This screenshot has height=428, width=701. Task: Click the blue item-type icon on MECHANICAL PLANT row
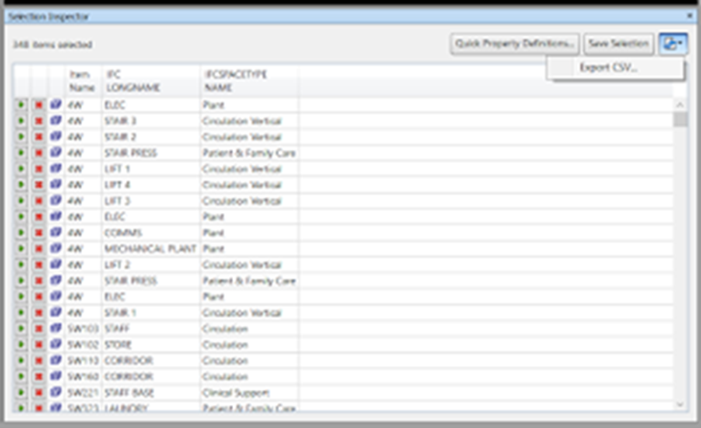(56, 248)
